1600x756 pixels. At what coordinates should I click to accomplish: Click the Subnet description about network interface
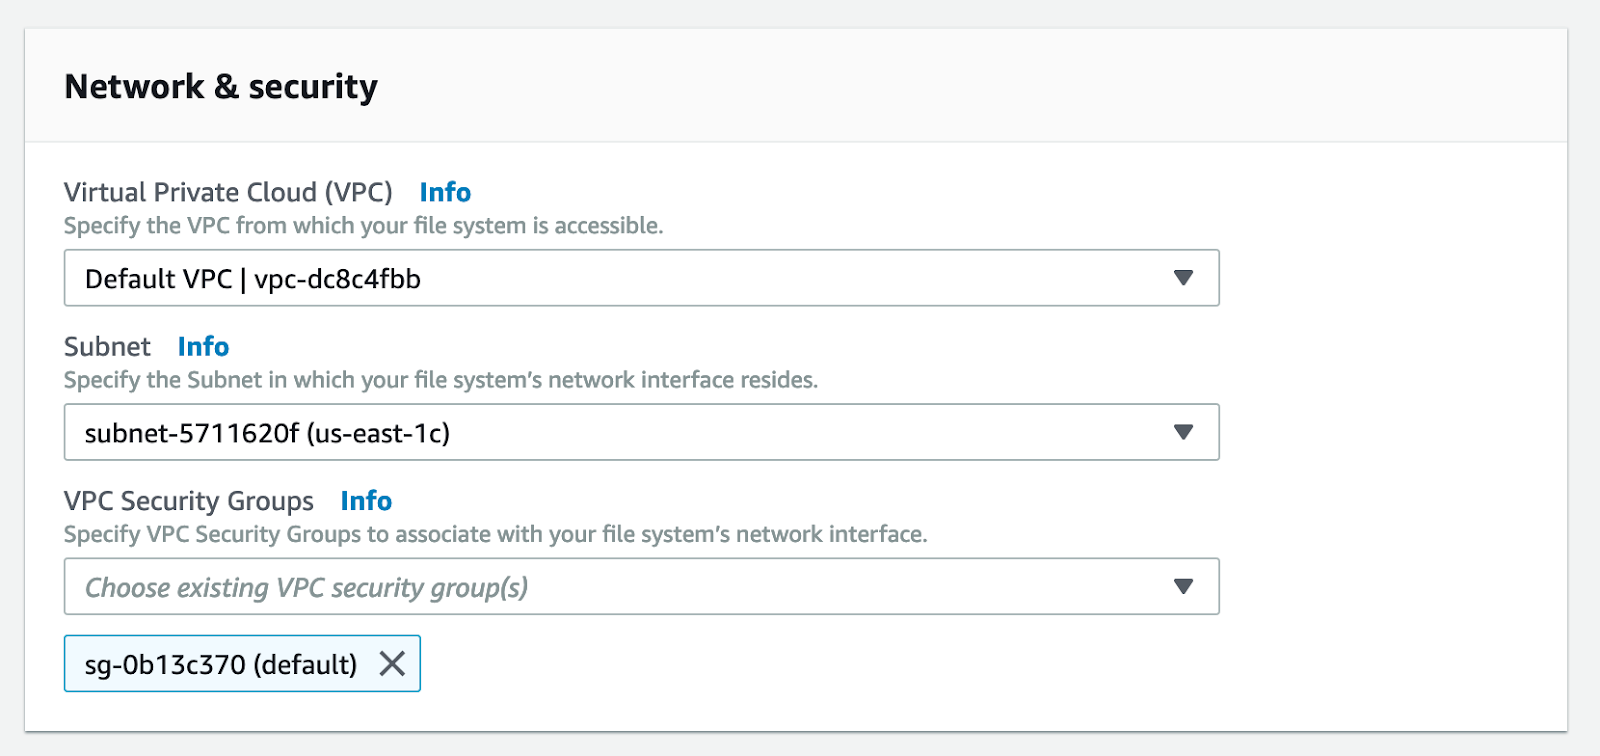coord(440,380)
